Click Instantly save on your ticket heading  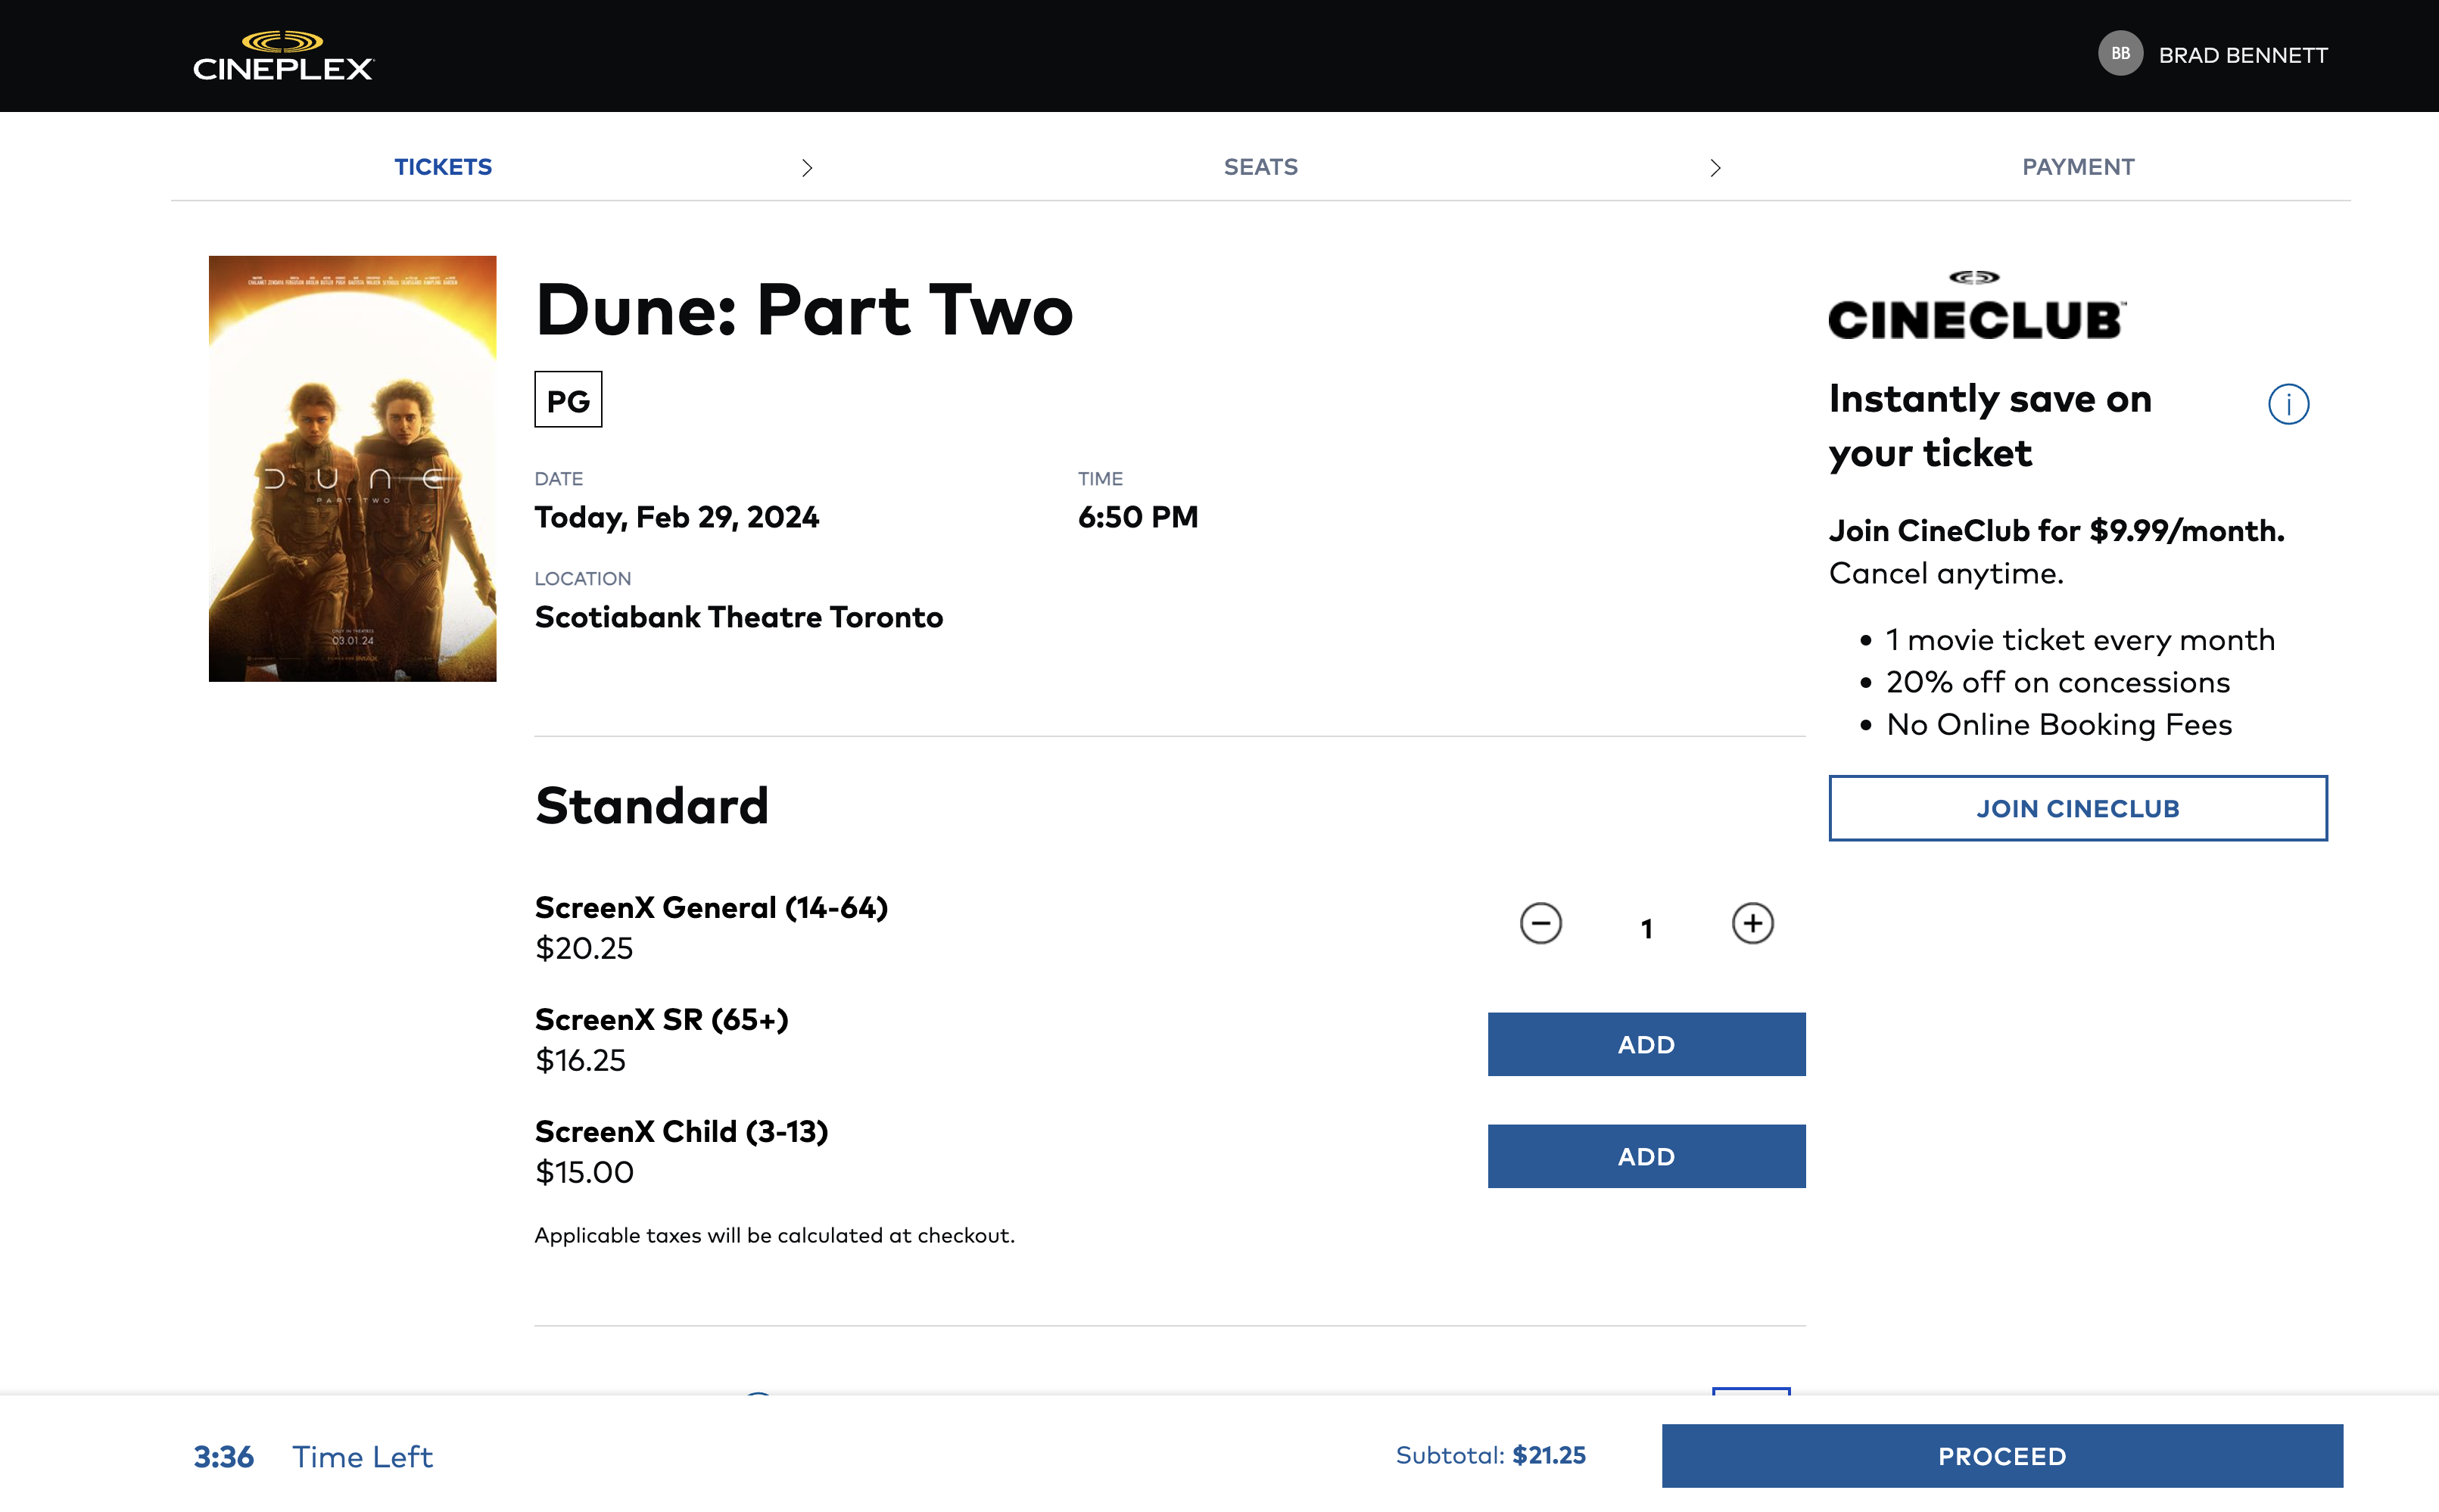click(x=1990, y=426)
